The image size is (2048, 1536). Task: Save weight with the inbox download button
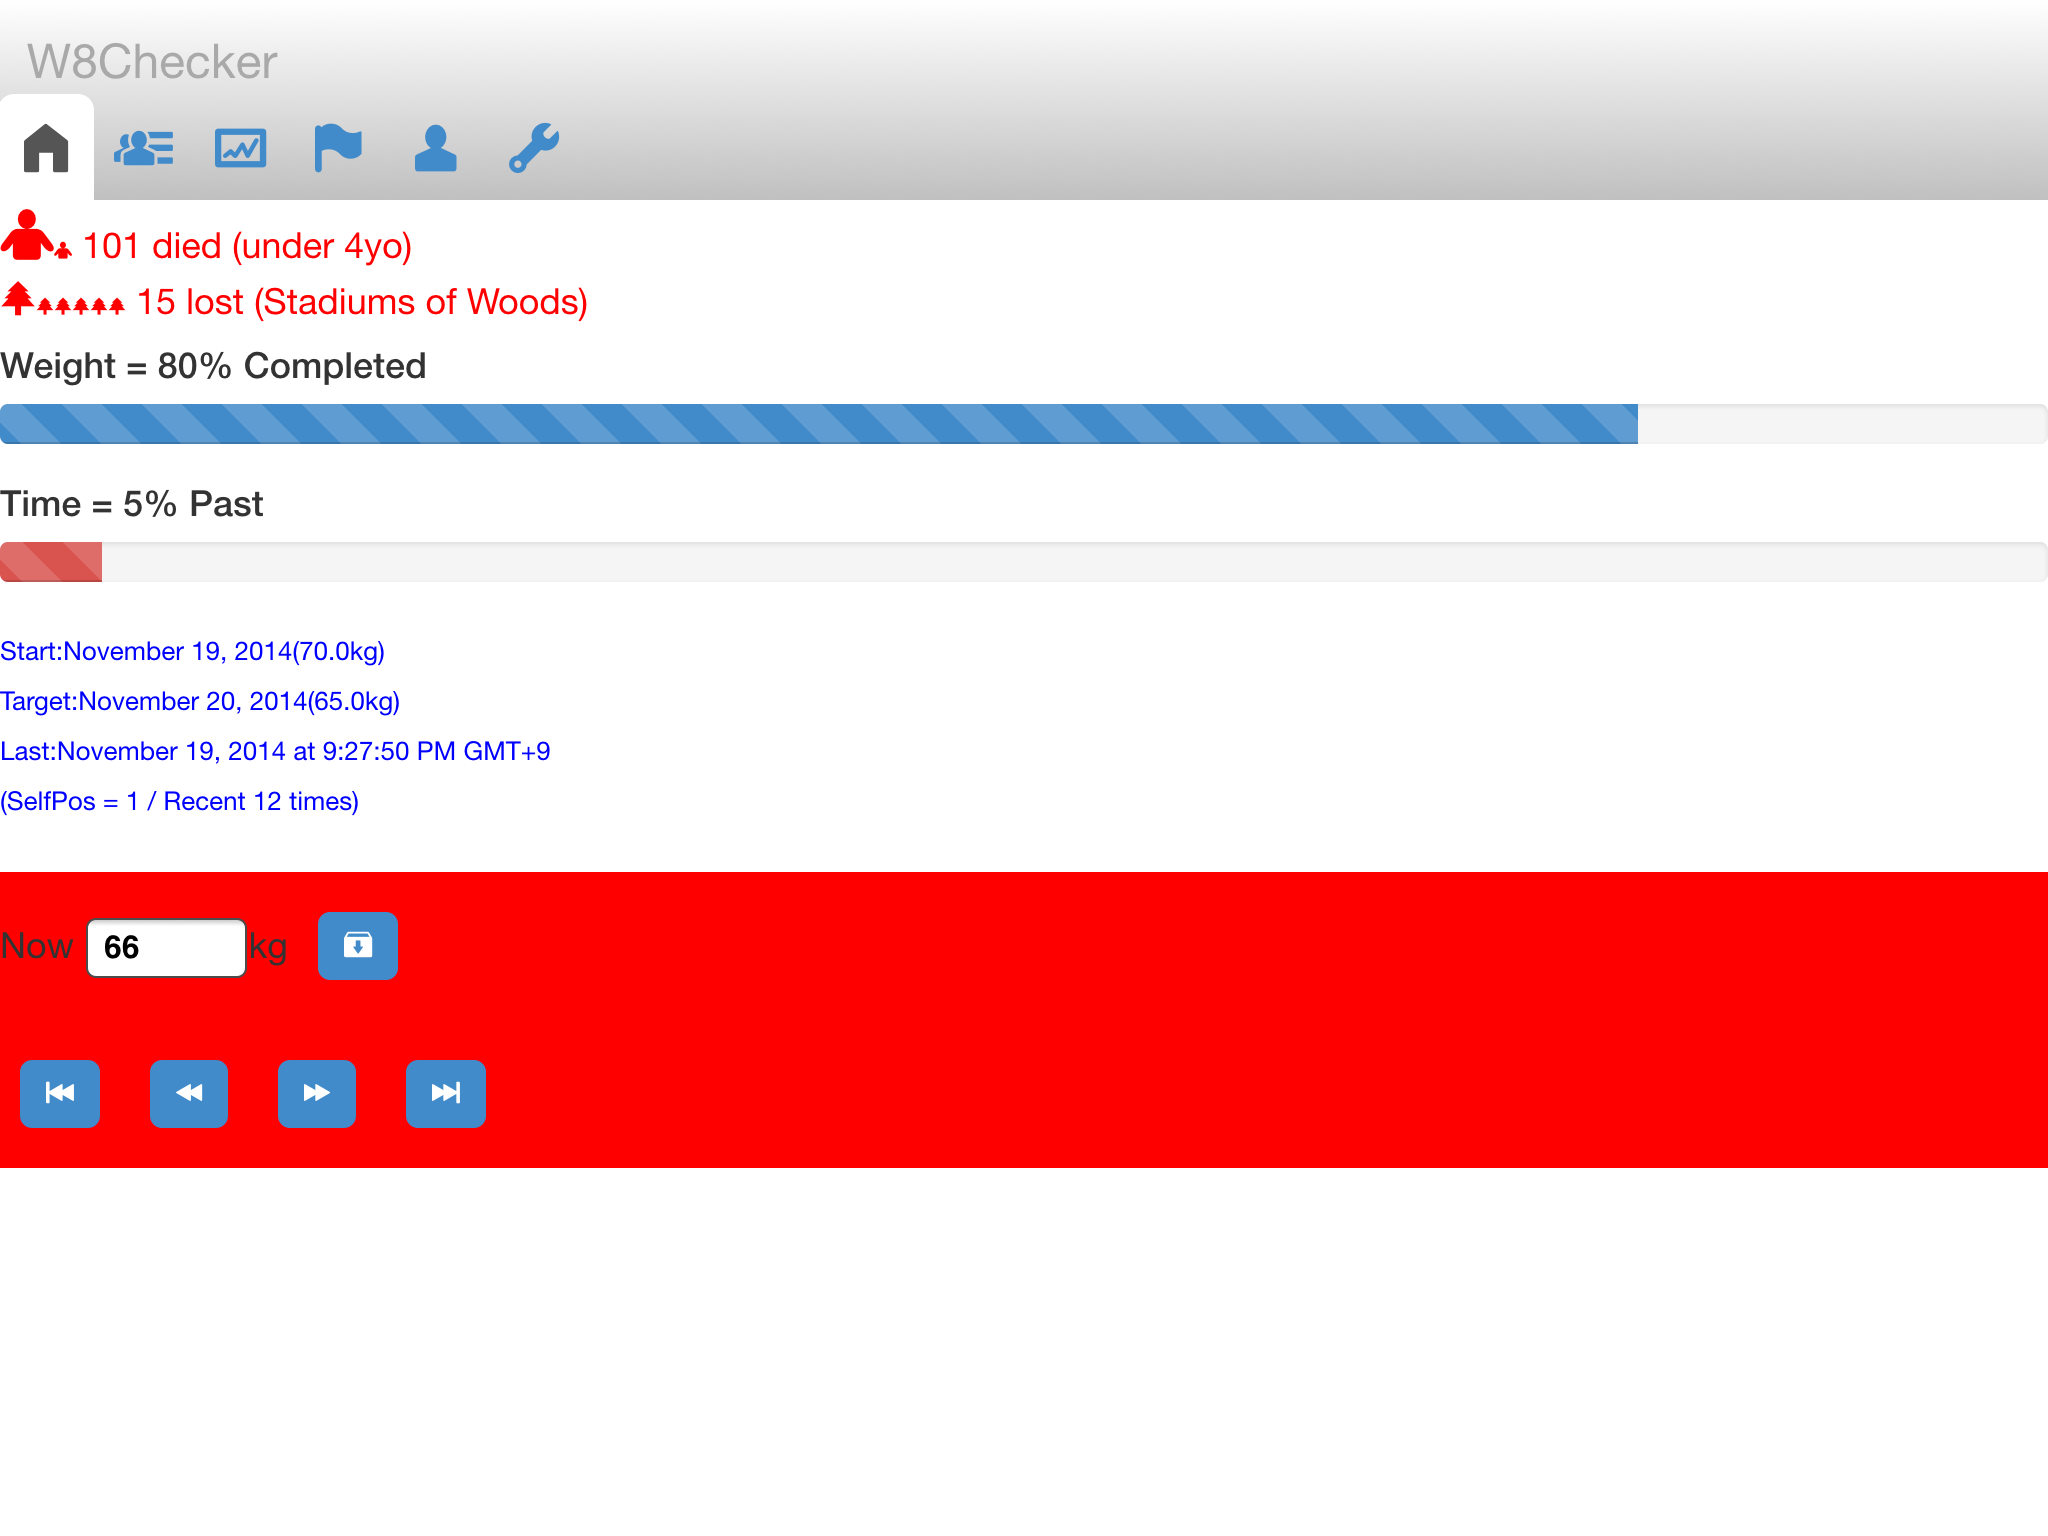click(x=357, y=945)
